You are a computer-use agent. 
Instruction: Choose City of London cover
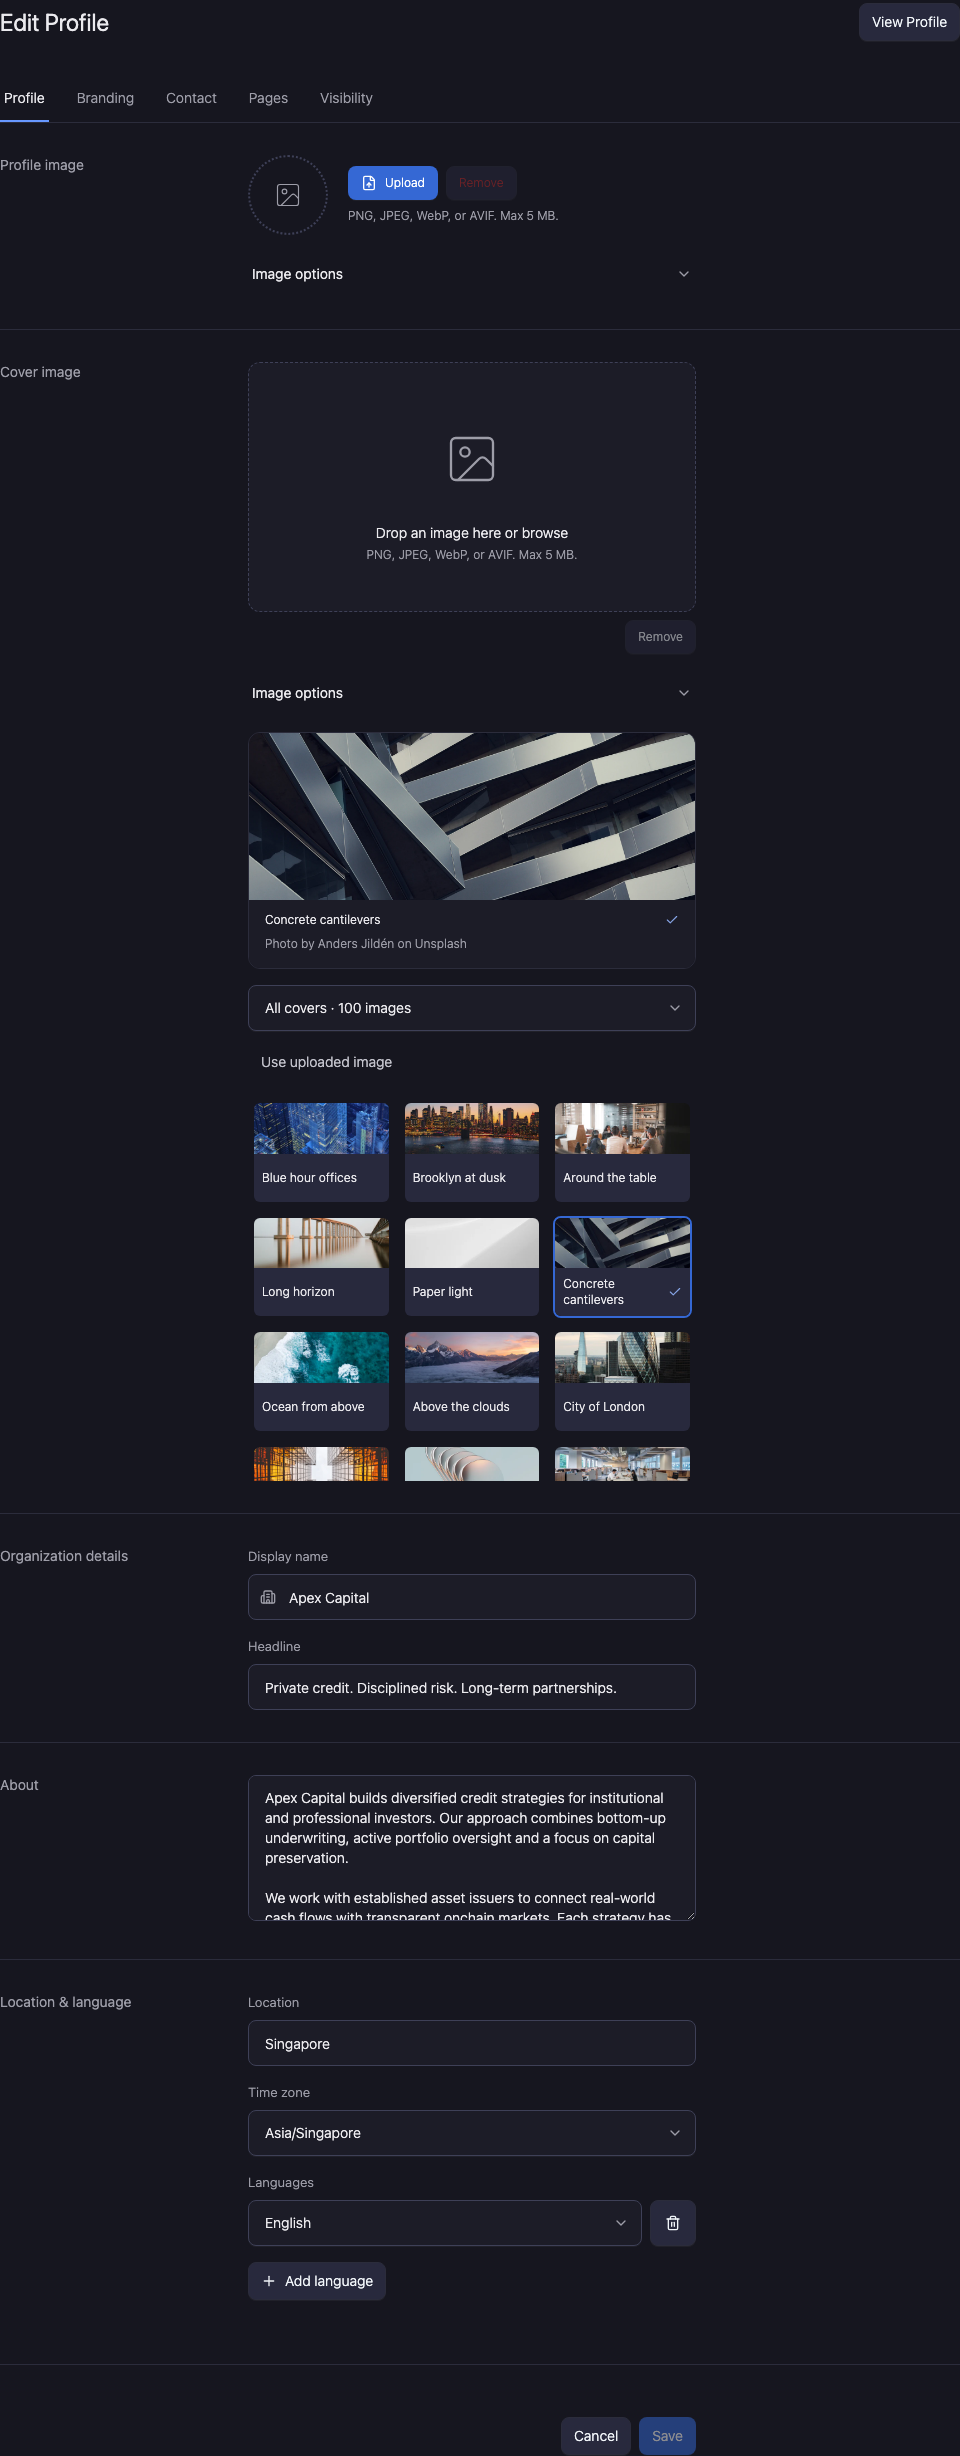coord(622,1381)
